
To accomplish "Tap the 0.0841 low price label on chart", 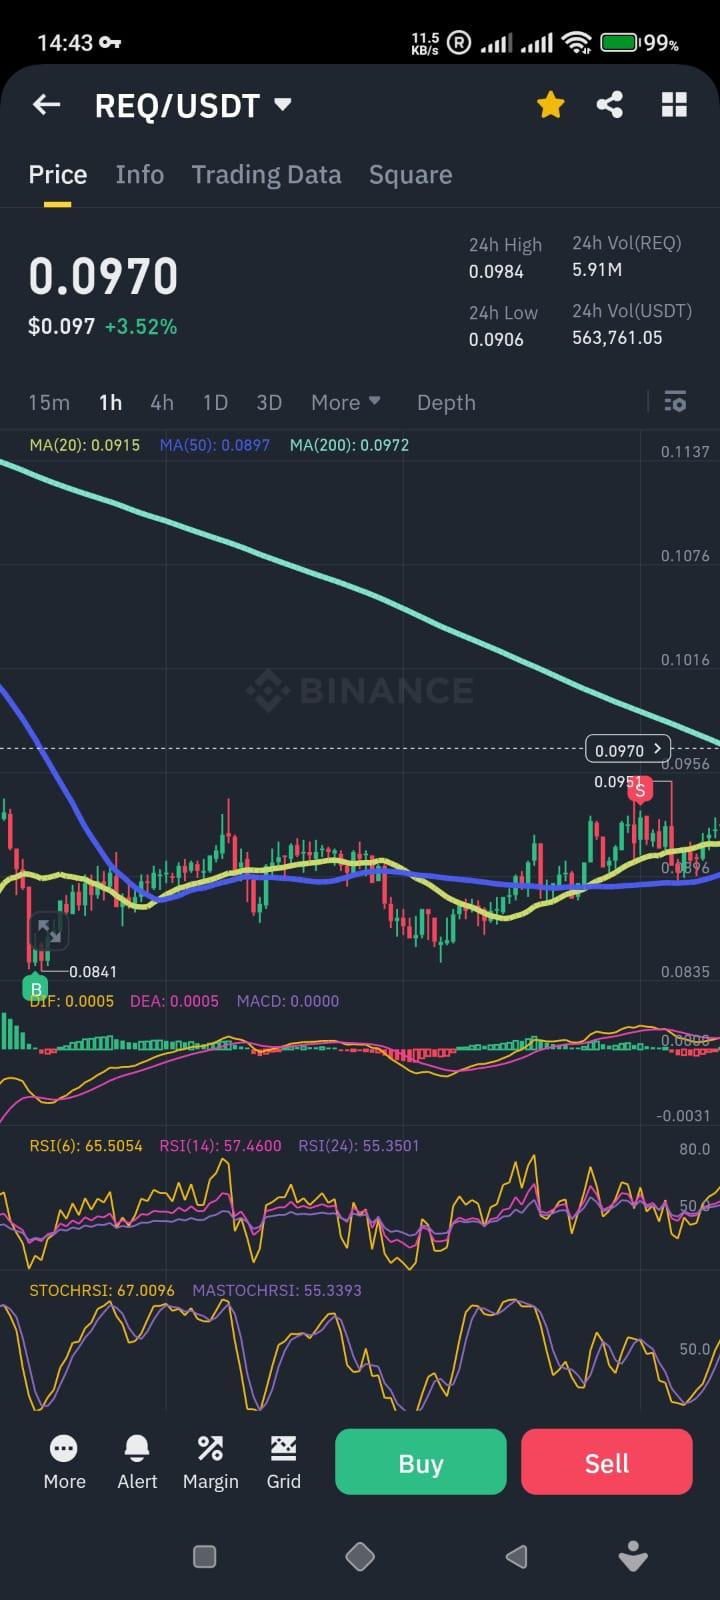I will click(93, 971).
